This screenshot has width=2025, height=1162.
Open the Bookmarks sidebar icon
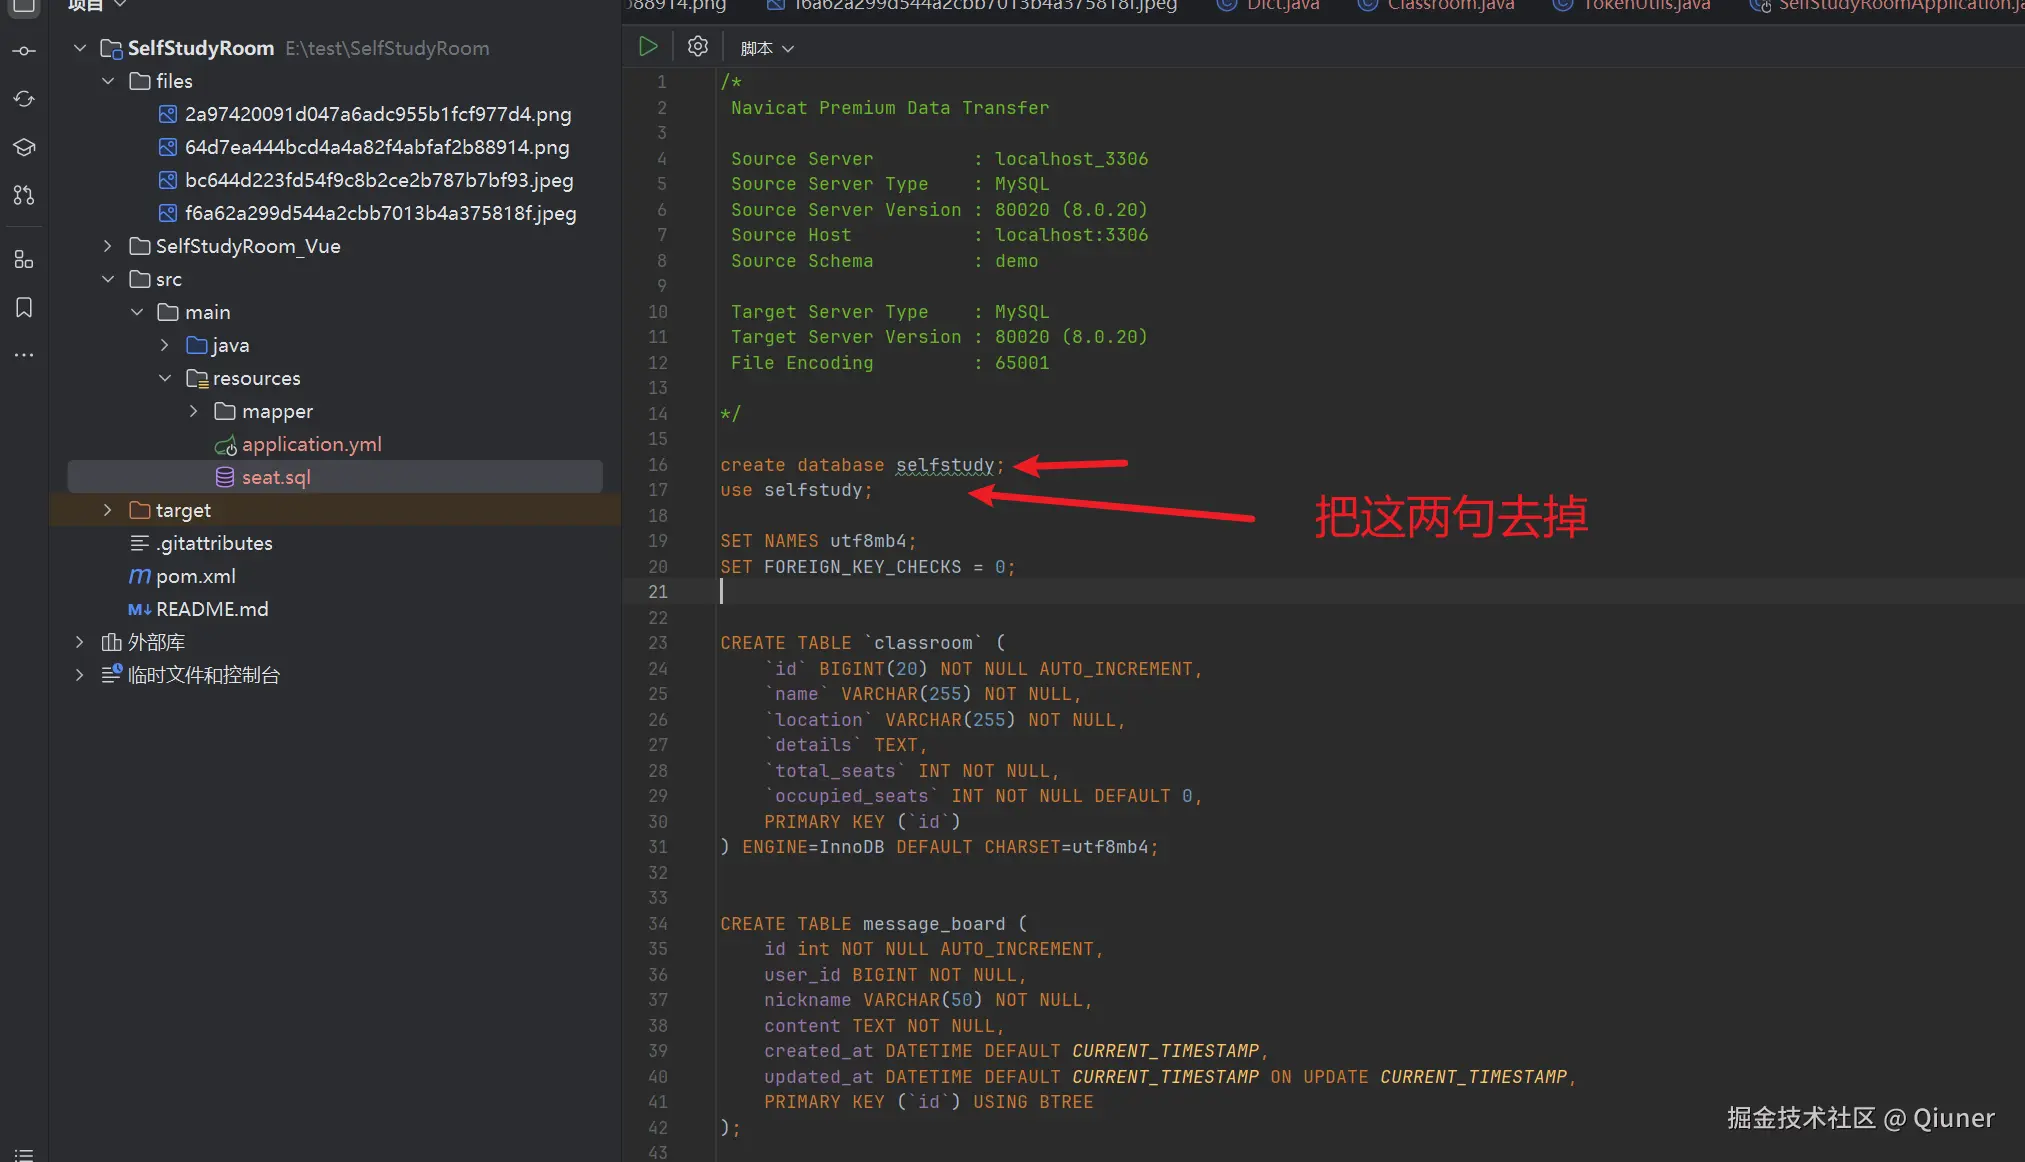pos(24,307)
